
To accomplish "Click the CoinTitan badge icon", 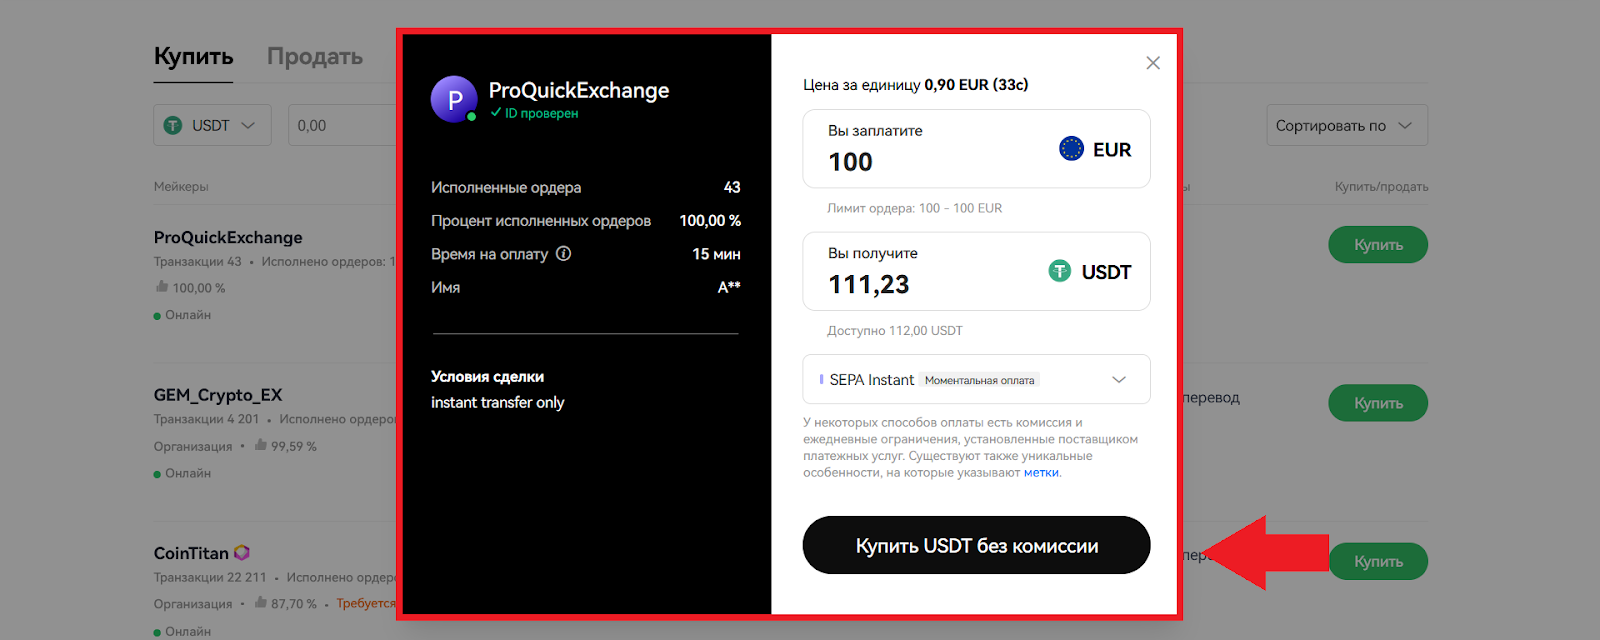I will click(x=242, y=553).
